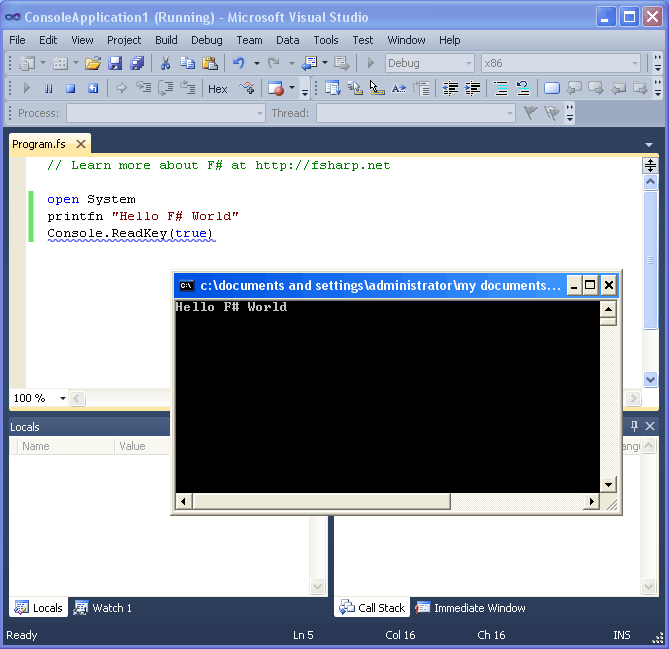Click the Name column header in Locals
The image size is (669, 649).
[x=66, y=446]
